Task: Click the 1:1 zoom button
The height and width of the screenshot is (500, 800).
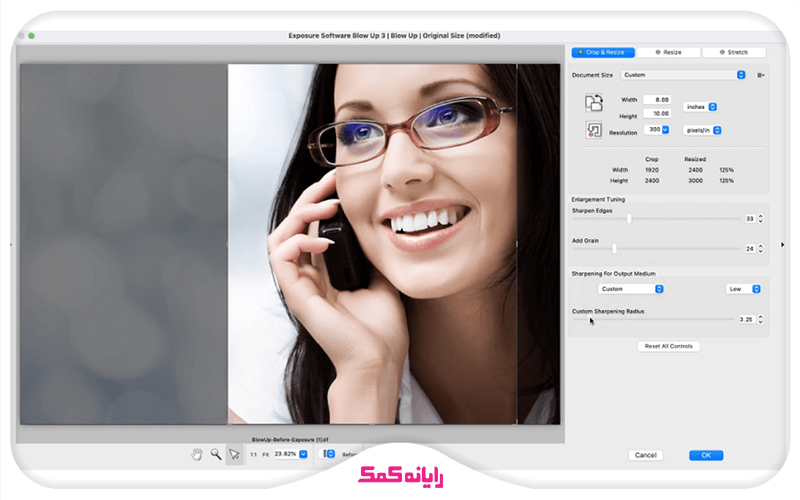Action: [x=254, y=454]
